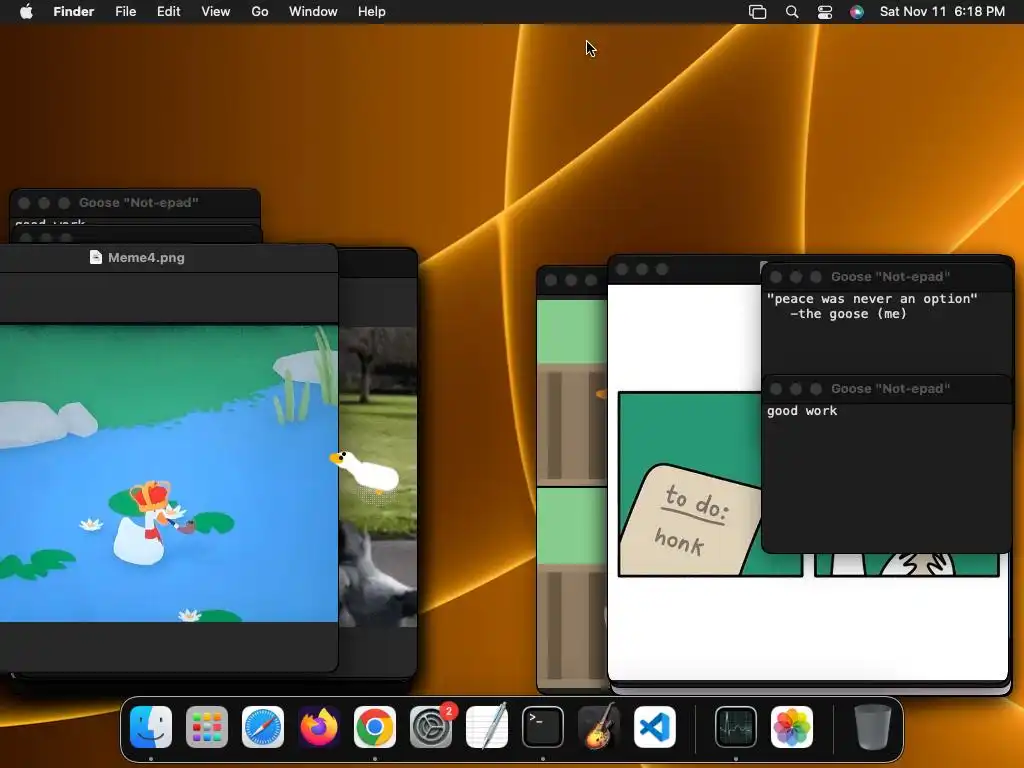Open the Finder menu in menu bar
Viewport: 1024px width, 768px height.
coord(74,12)
